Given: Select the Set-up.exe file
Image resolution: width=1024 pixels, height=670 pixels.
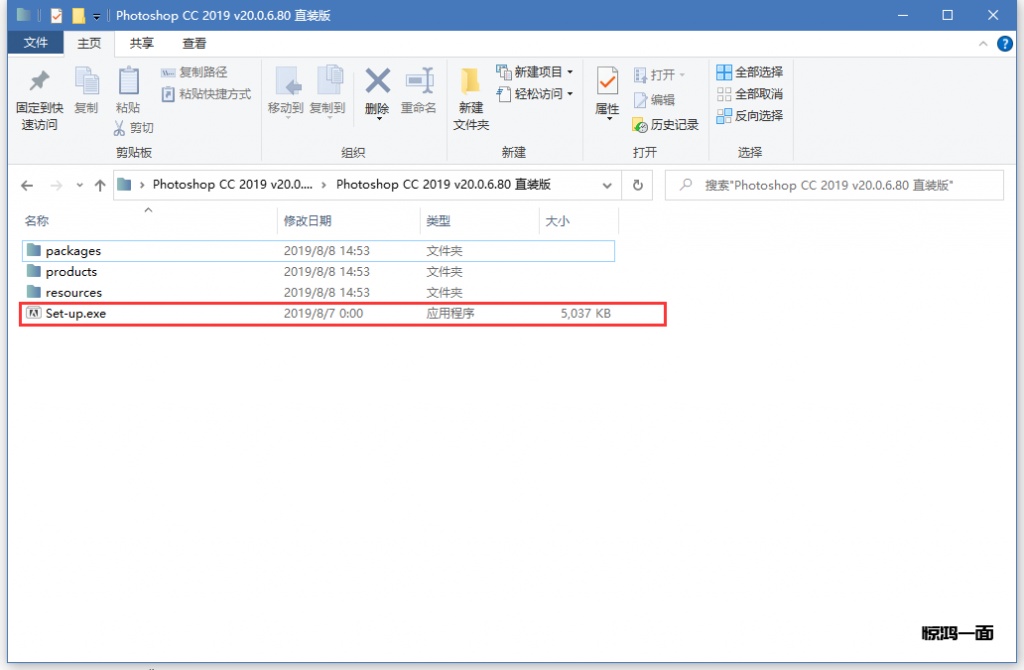Looking at the screenshot, I should 76,314.
